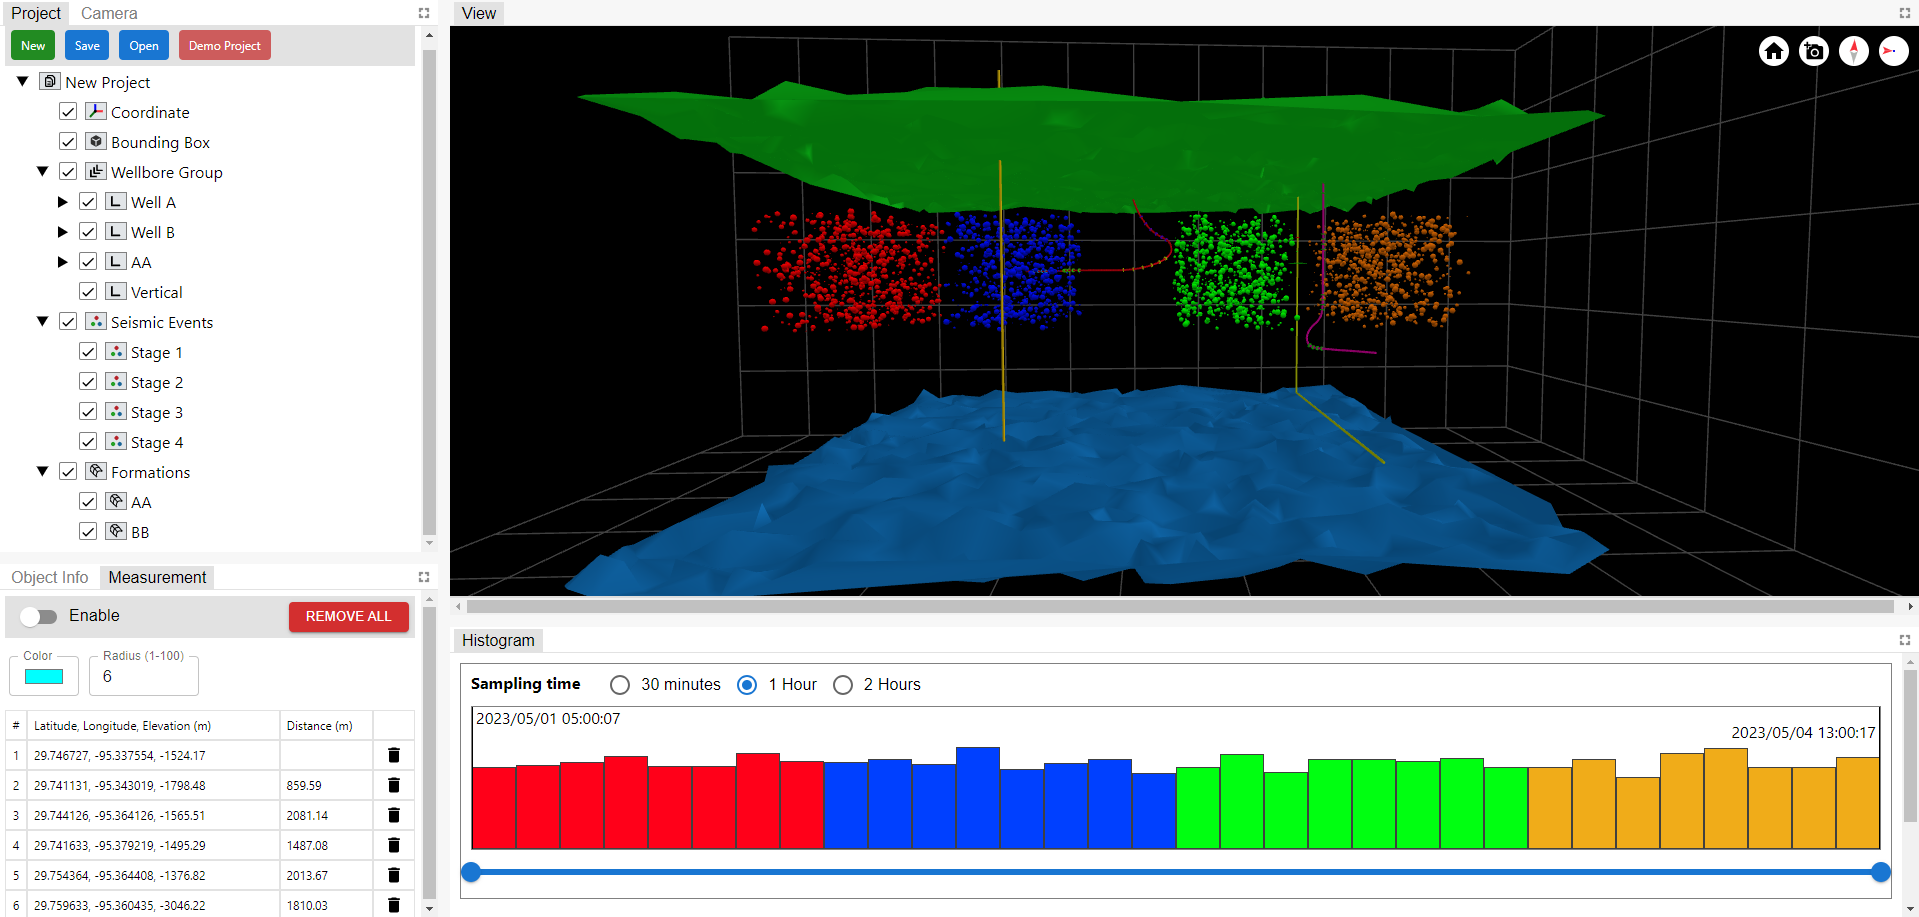Click the red arrow side-view icon
The width and height of the screenshot is (1919, 917).
1893,51
